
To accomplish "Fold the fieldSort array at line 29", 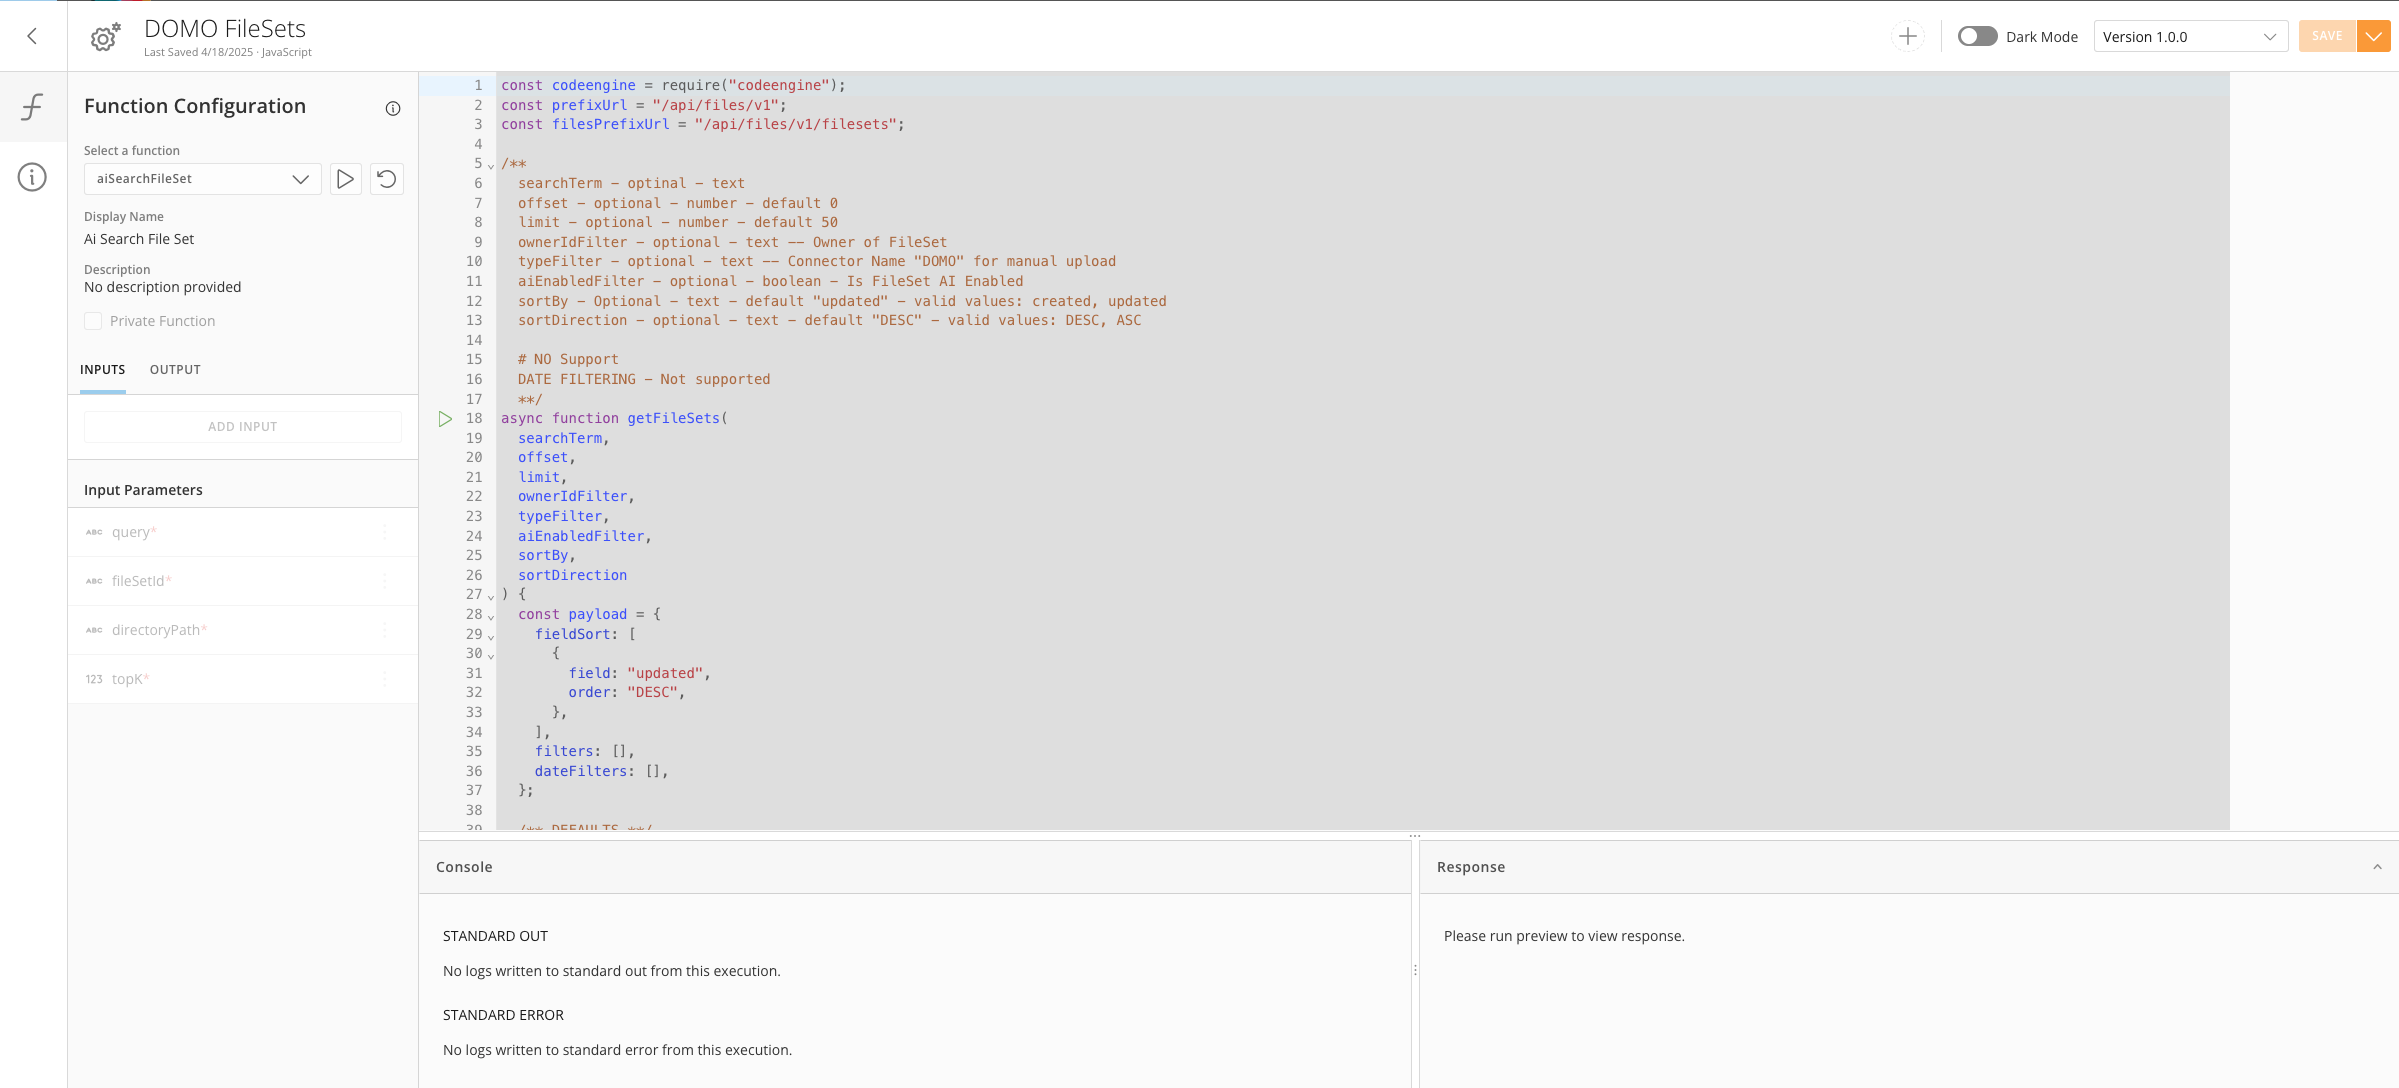I will [x=491, y=636].
